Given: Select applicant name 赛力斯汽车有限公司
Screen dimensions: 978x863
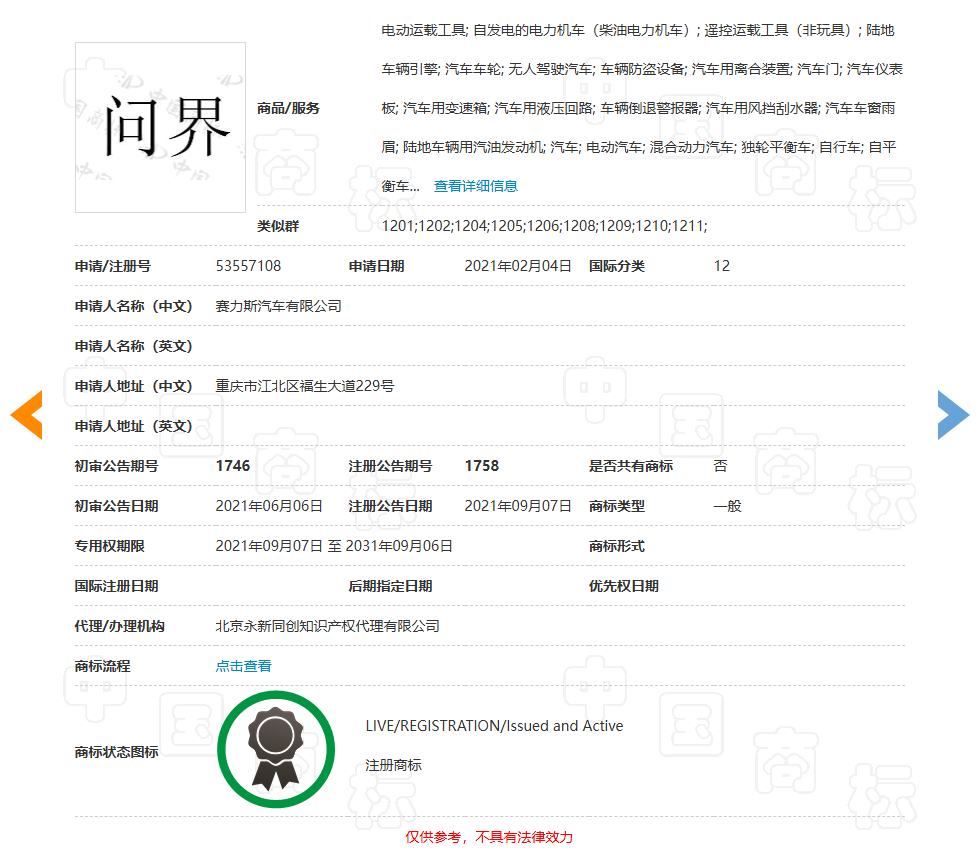Looking at the screenshot, I should (x=278, y=306).
